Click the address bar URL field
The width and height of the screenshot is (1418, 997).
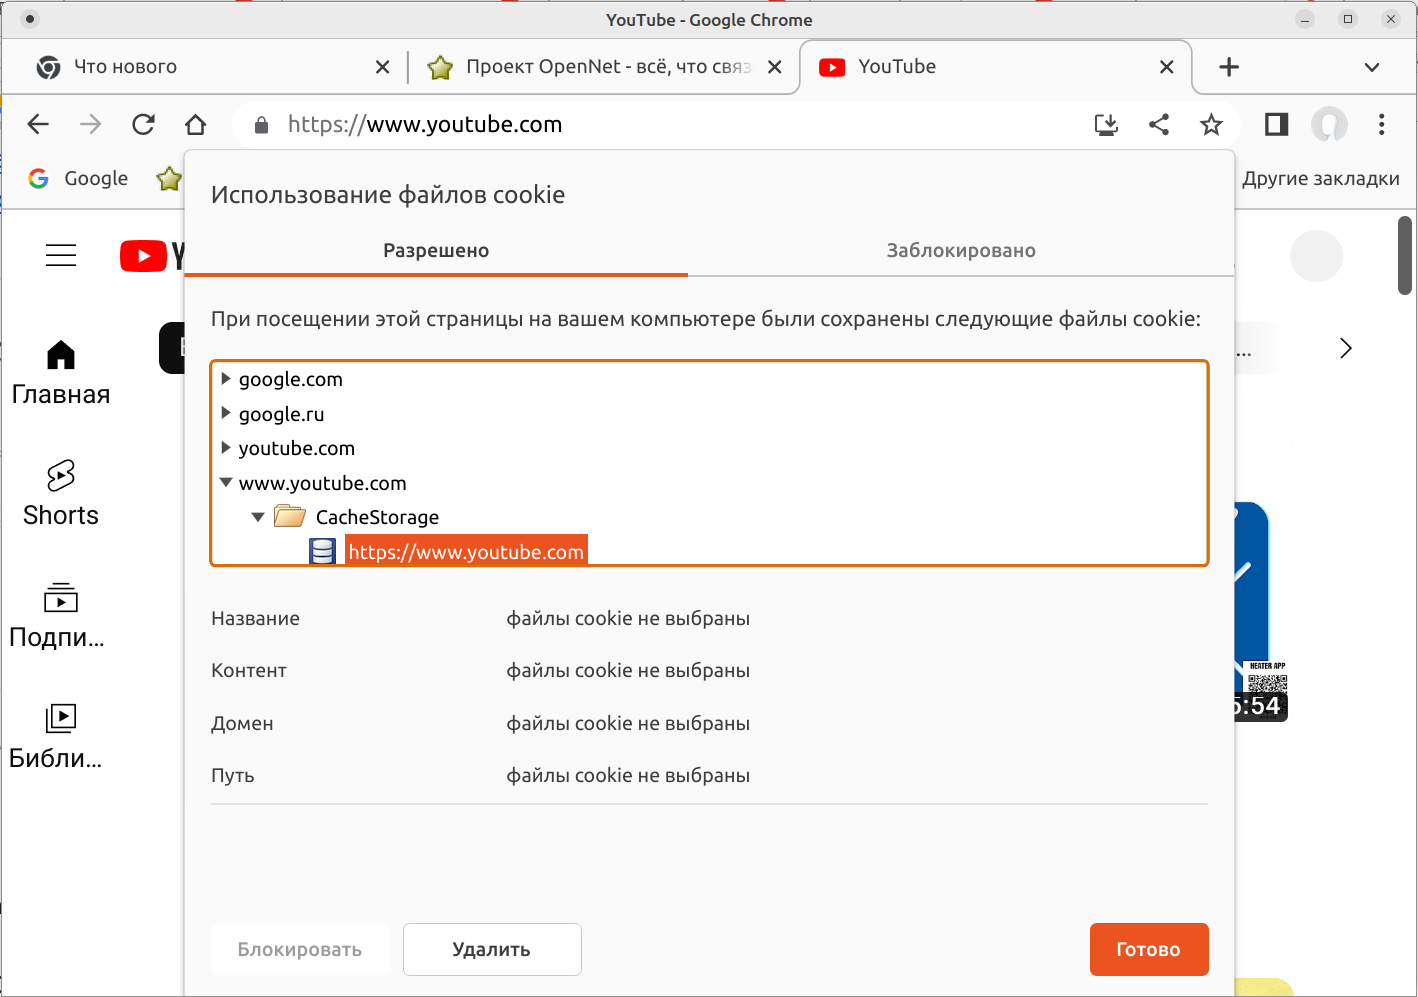coord(660,124)
